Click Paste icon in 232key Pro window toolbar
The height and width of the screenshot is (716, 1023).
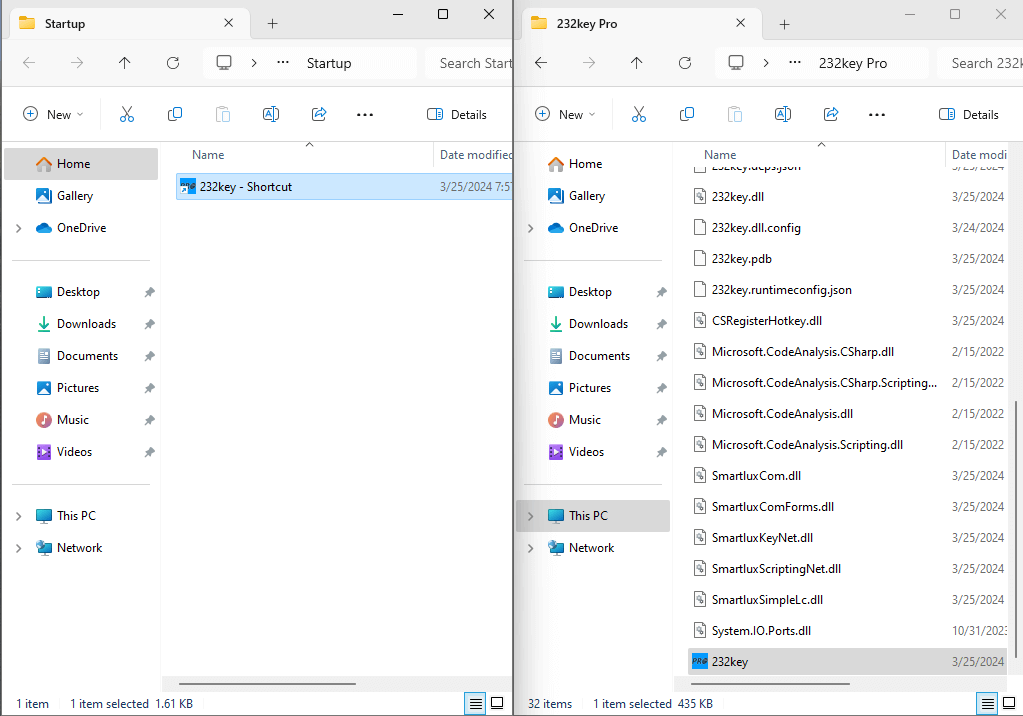pos(735,114)
